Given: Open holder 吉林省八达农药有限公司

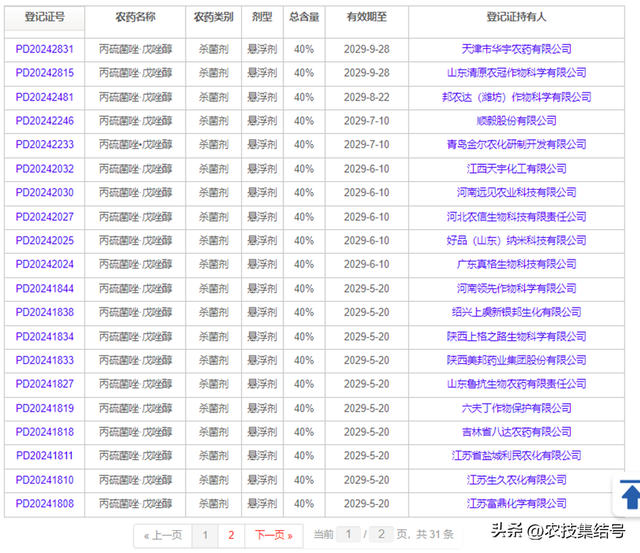Looking at the screenshot, I should pos(516,432).
